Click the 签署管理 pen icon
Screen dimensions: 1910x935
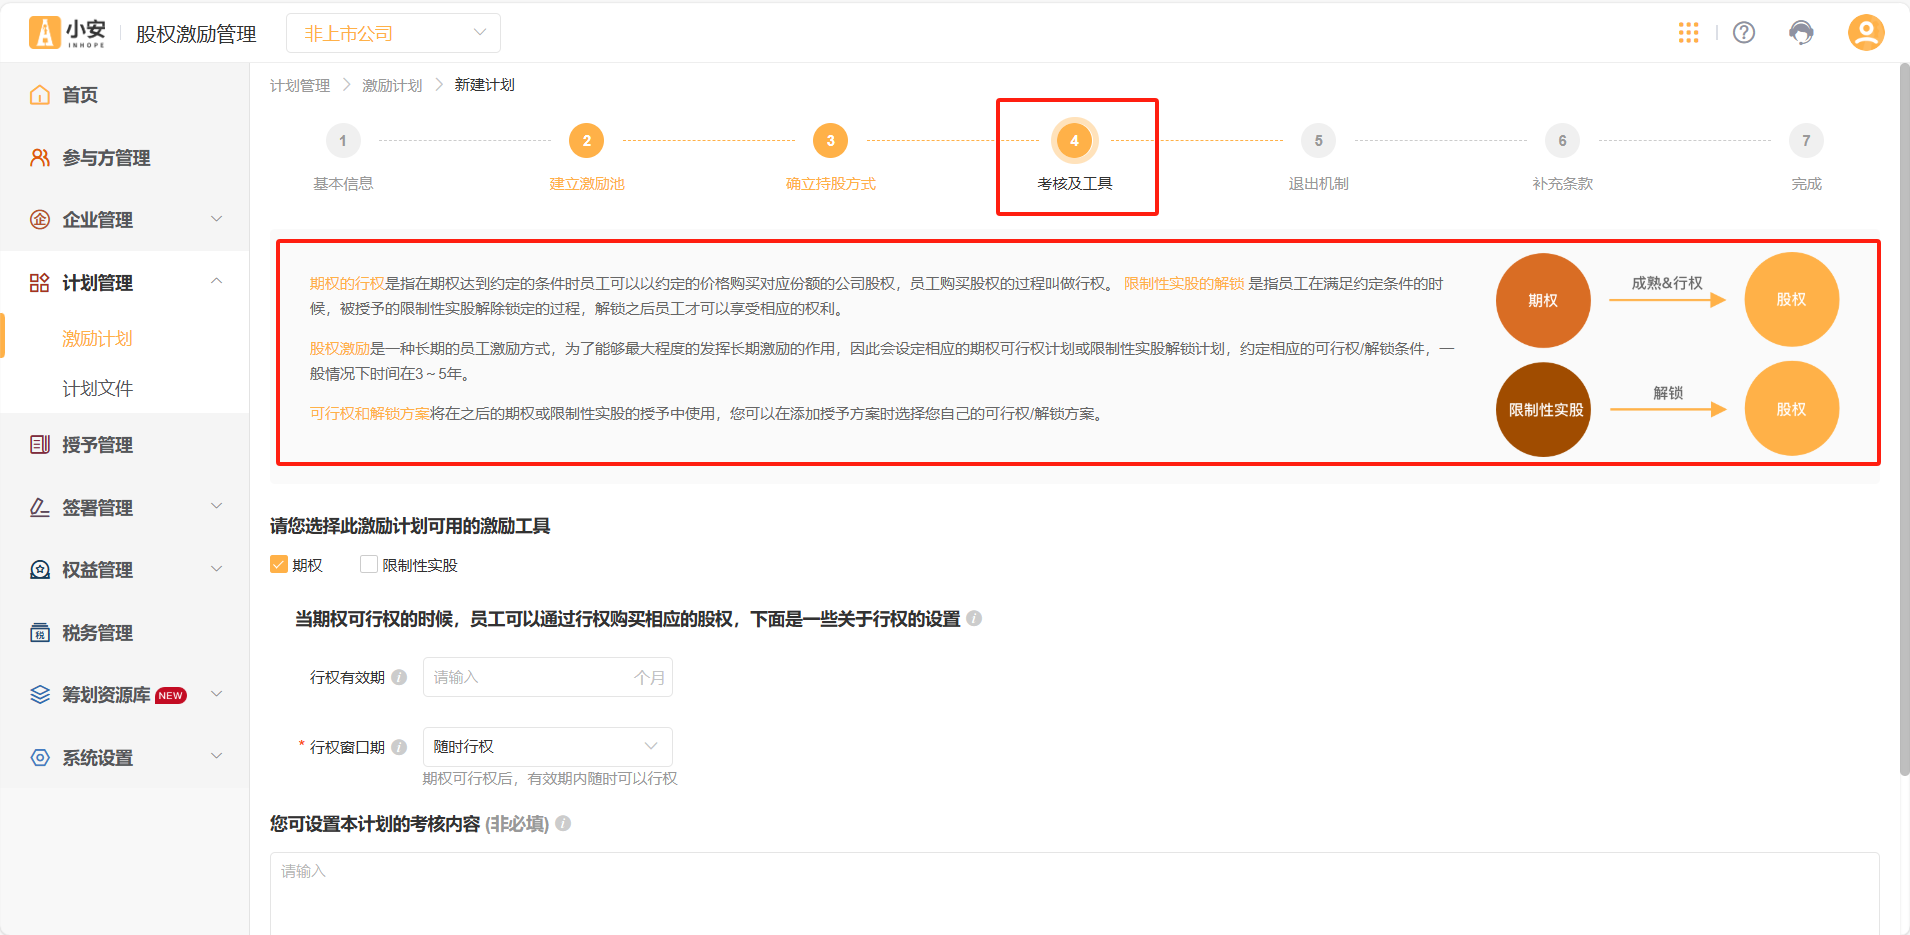coord(40,508)
